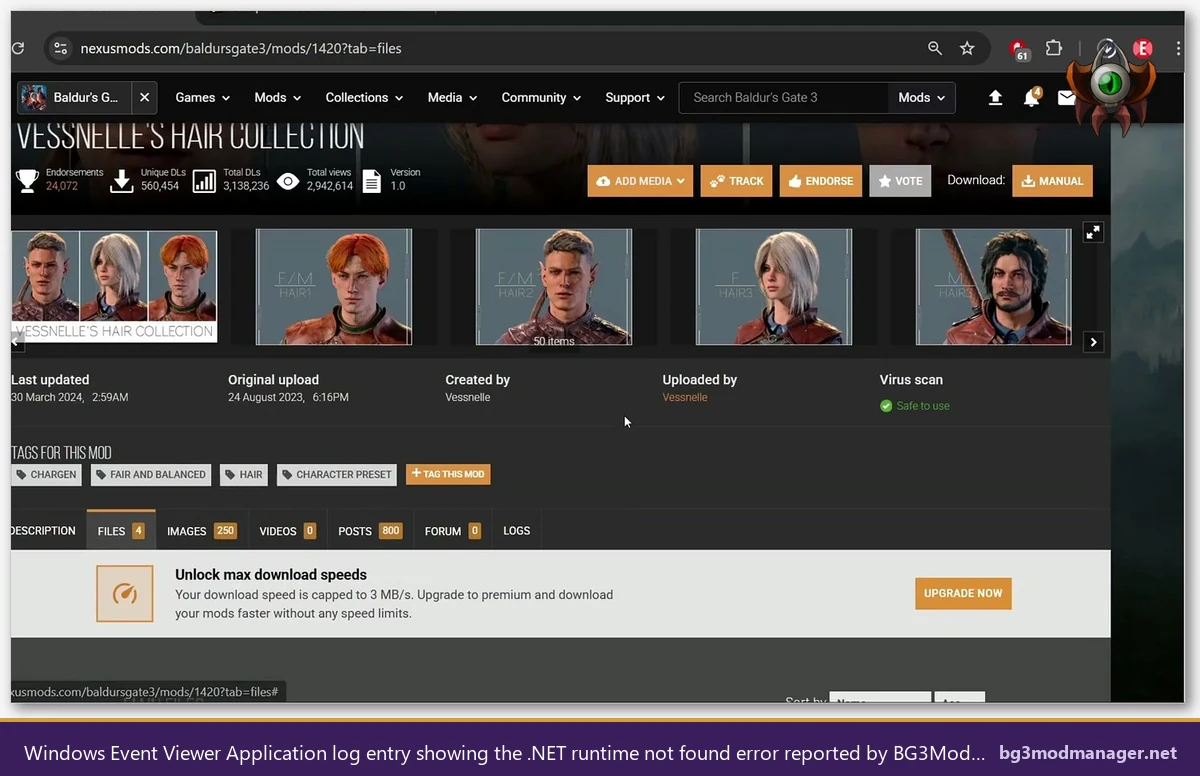This screenshot has height=776, width=1200.
Task: Click the browser reload icon
Action: 18,48
